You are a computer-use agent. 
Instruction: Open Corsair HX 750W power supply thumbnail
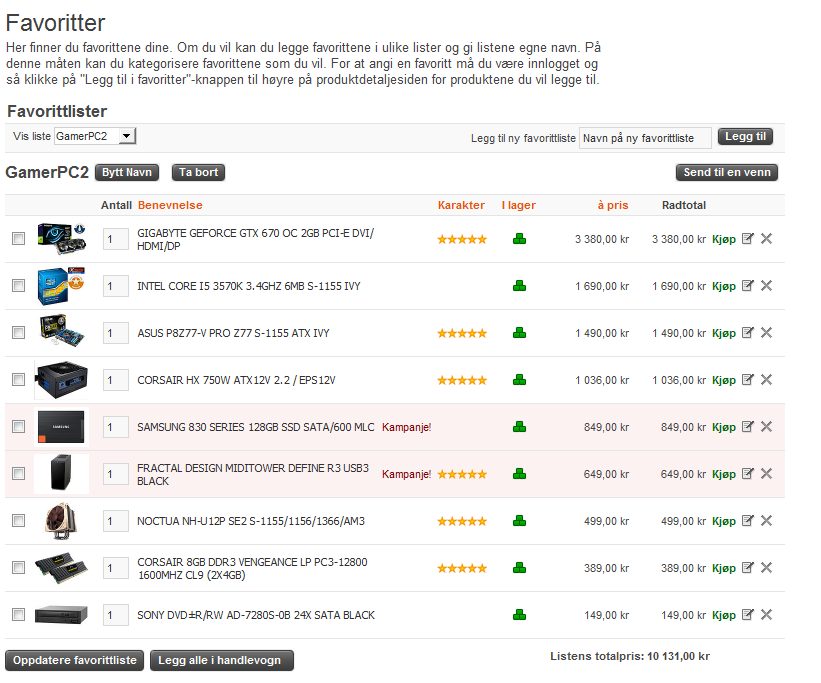[x=61, y=380]
